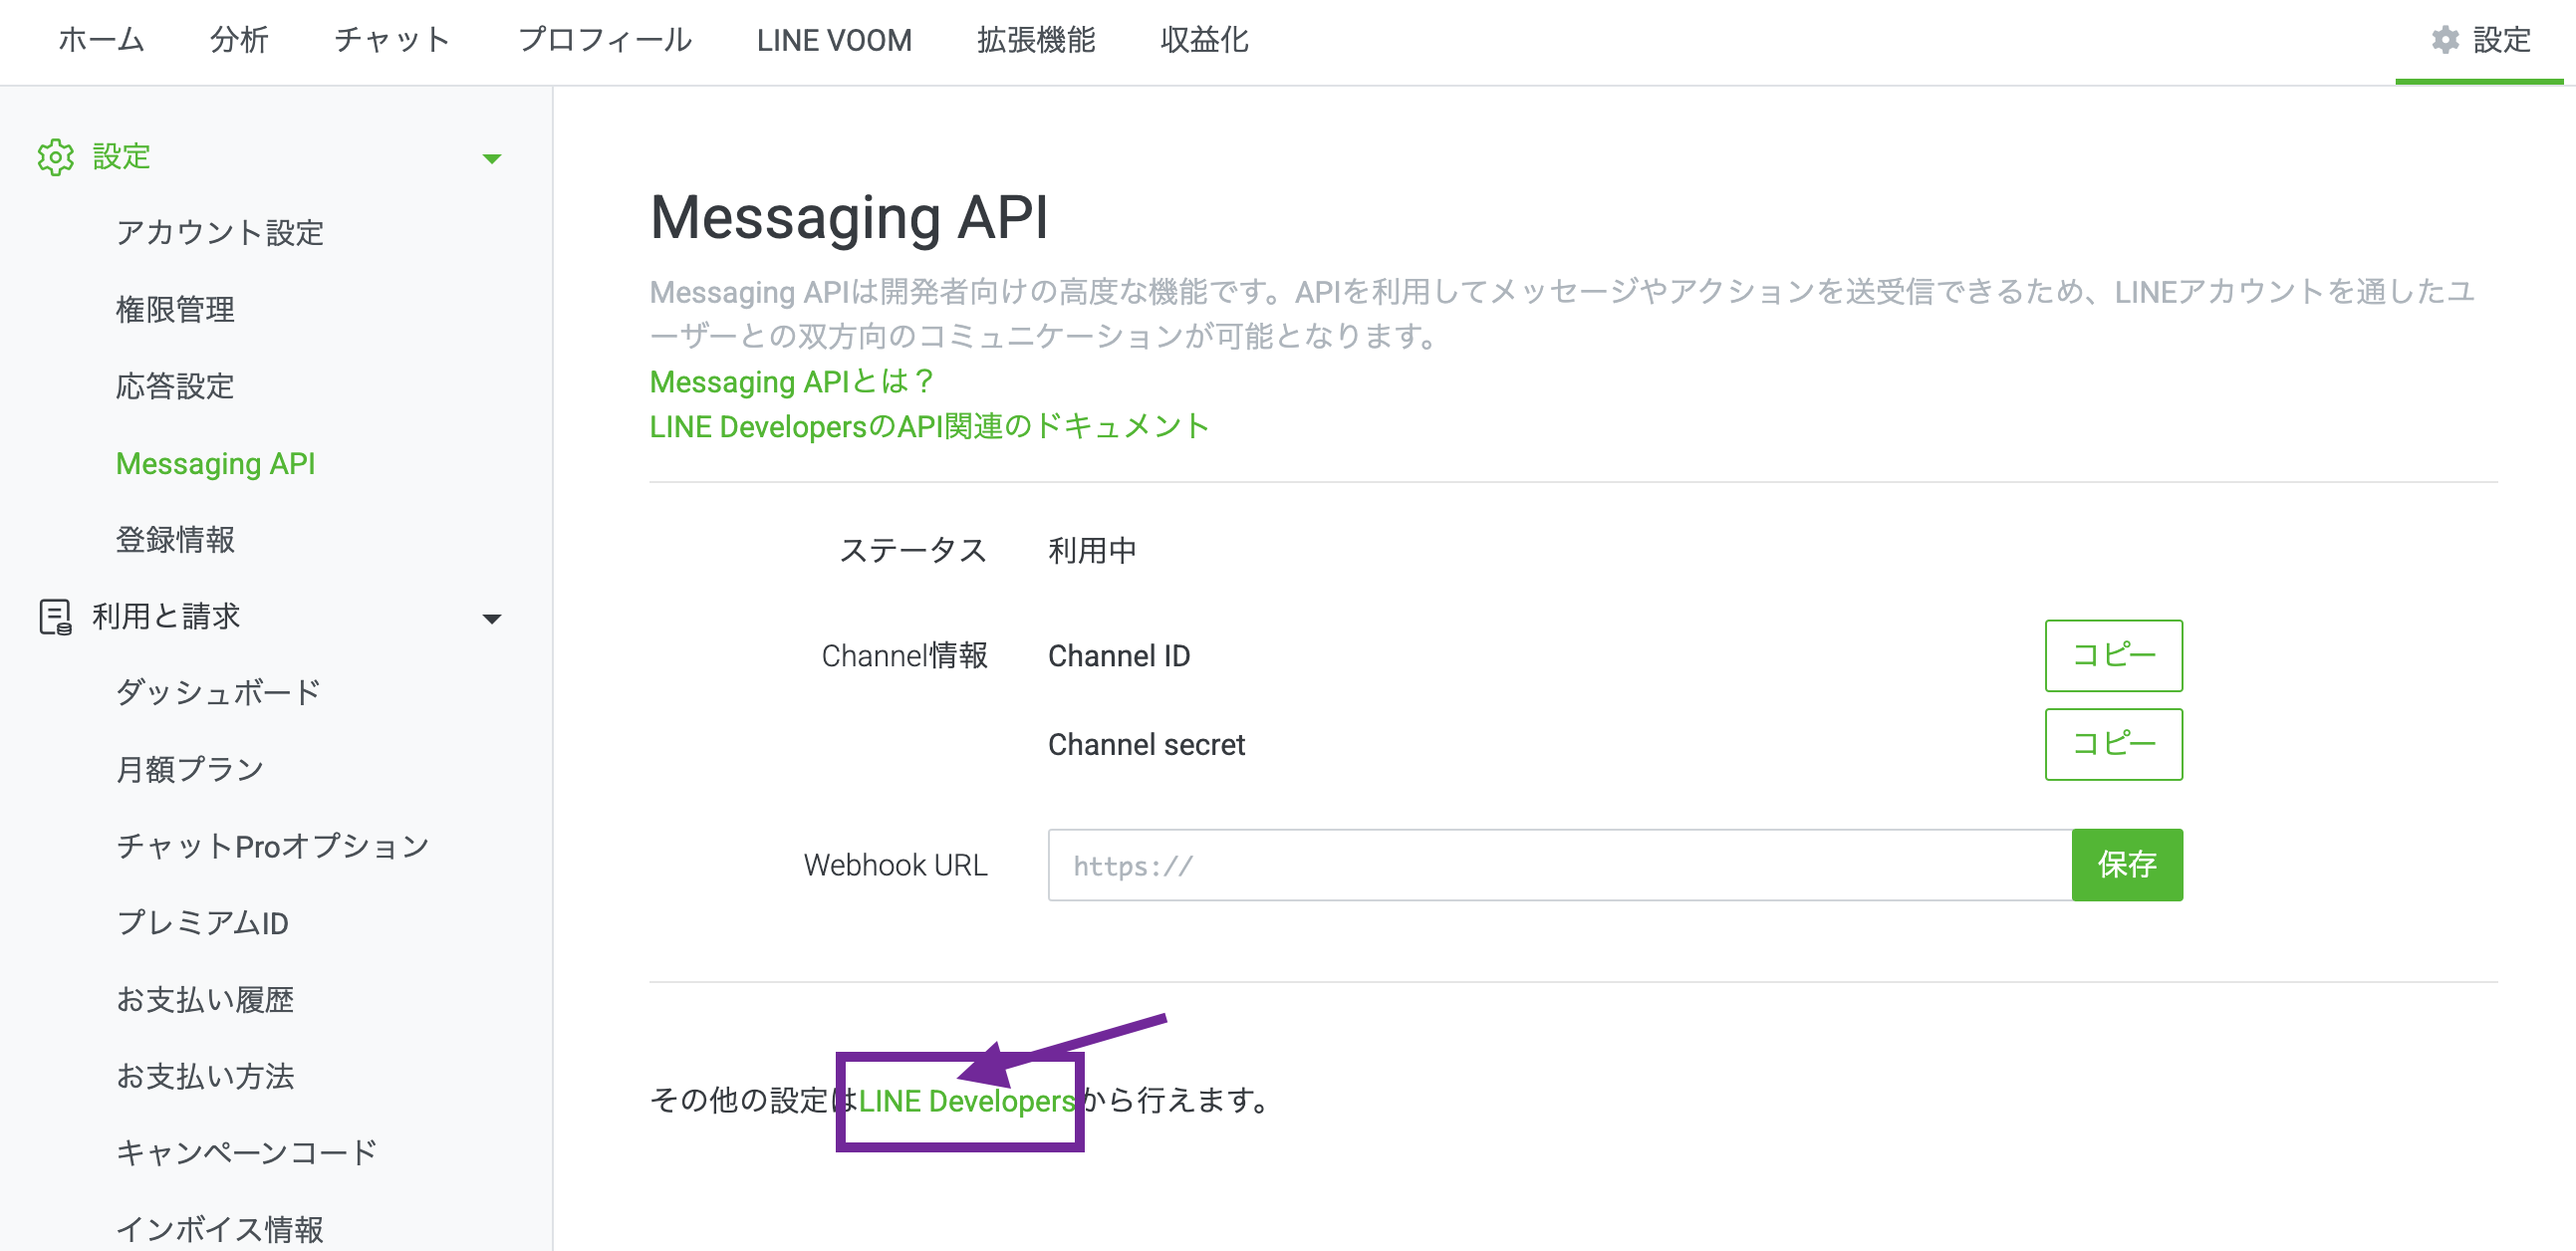Click the Channel情報 label

point(905,656)
